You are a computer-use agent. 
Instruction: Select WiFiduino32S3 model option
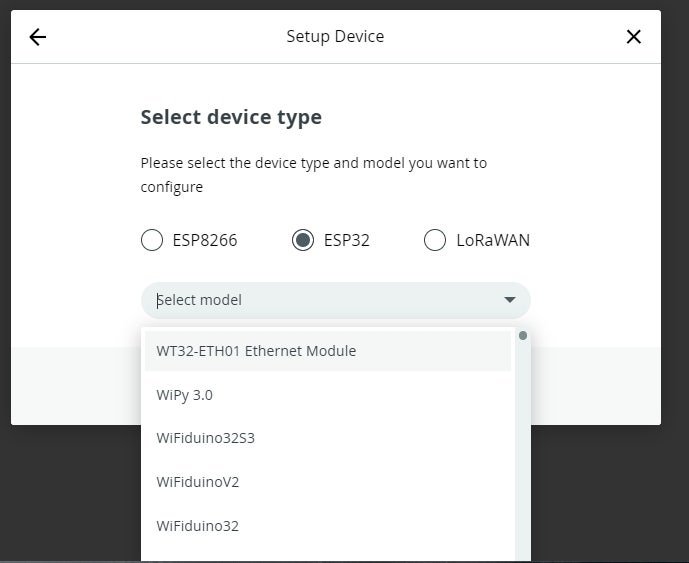pyautogui.click(x=328, y=438)
